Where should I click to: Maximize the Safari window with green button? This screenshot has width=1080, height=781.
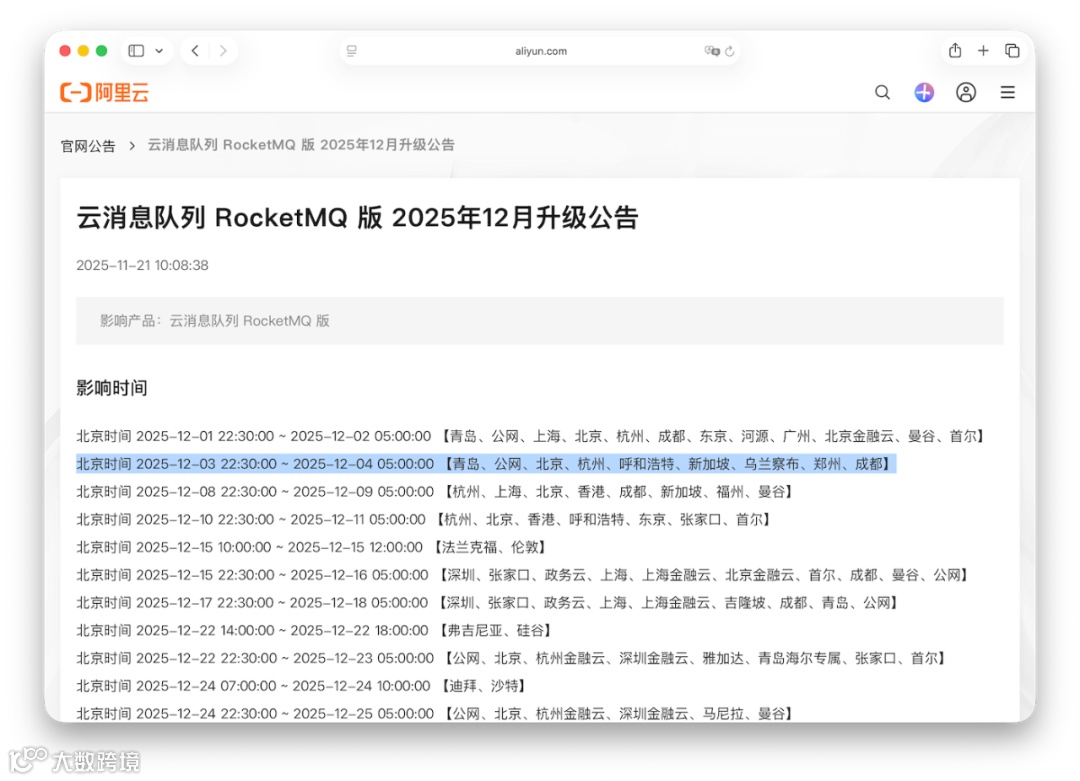click(x=102, y=51)
